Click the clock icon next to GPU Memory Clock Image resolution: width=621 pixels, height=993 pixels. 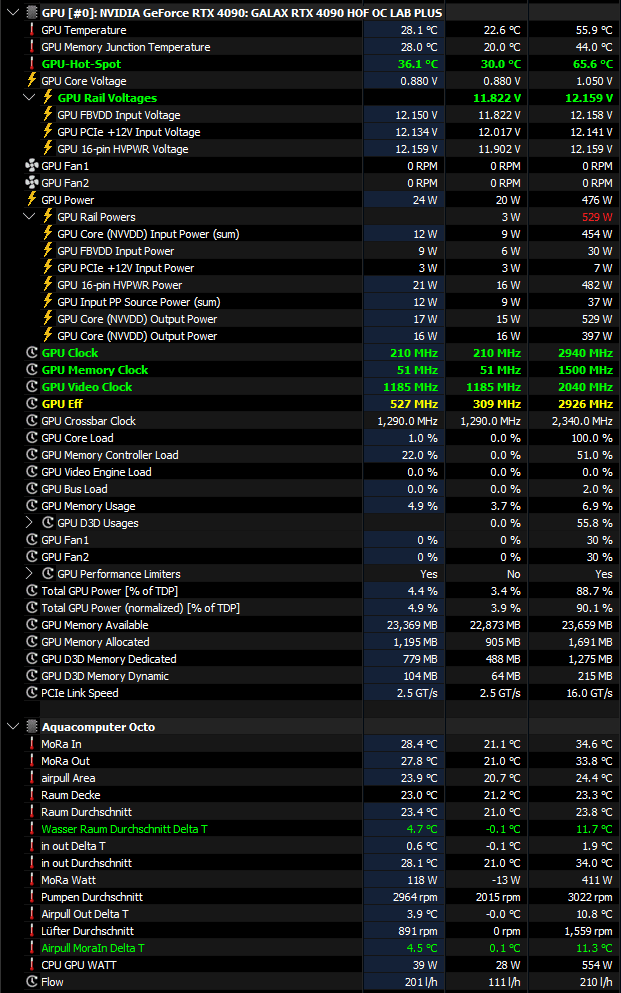click(x=32, y=370)
